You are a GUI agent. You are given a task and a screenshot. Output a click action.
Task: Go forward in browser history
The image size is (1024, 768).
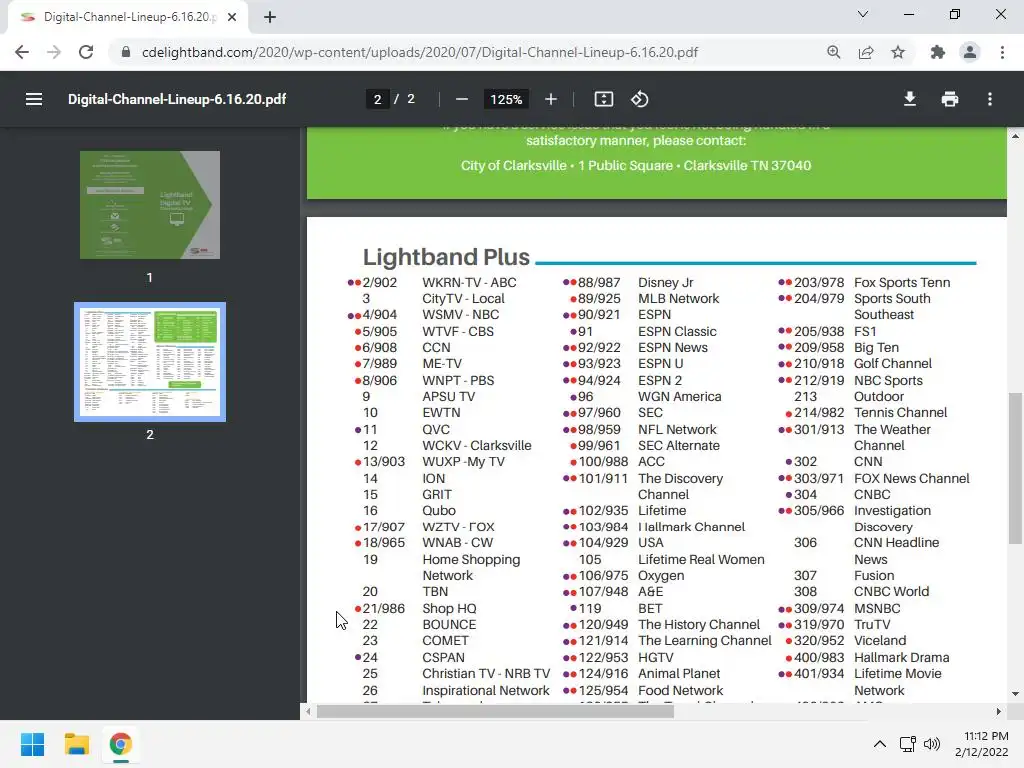54,52
